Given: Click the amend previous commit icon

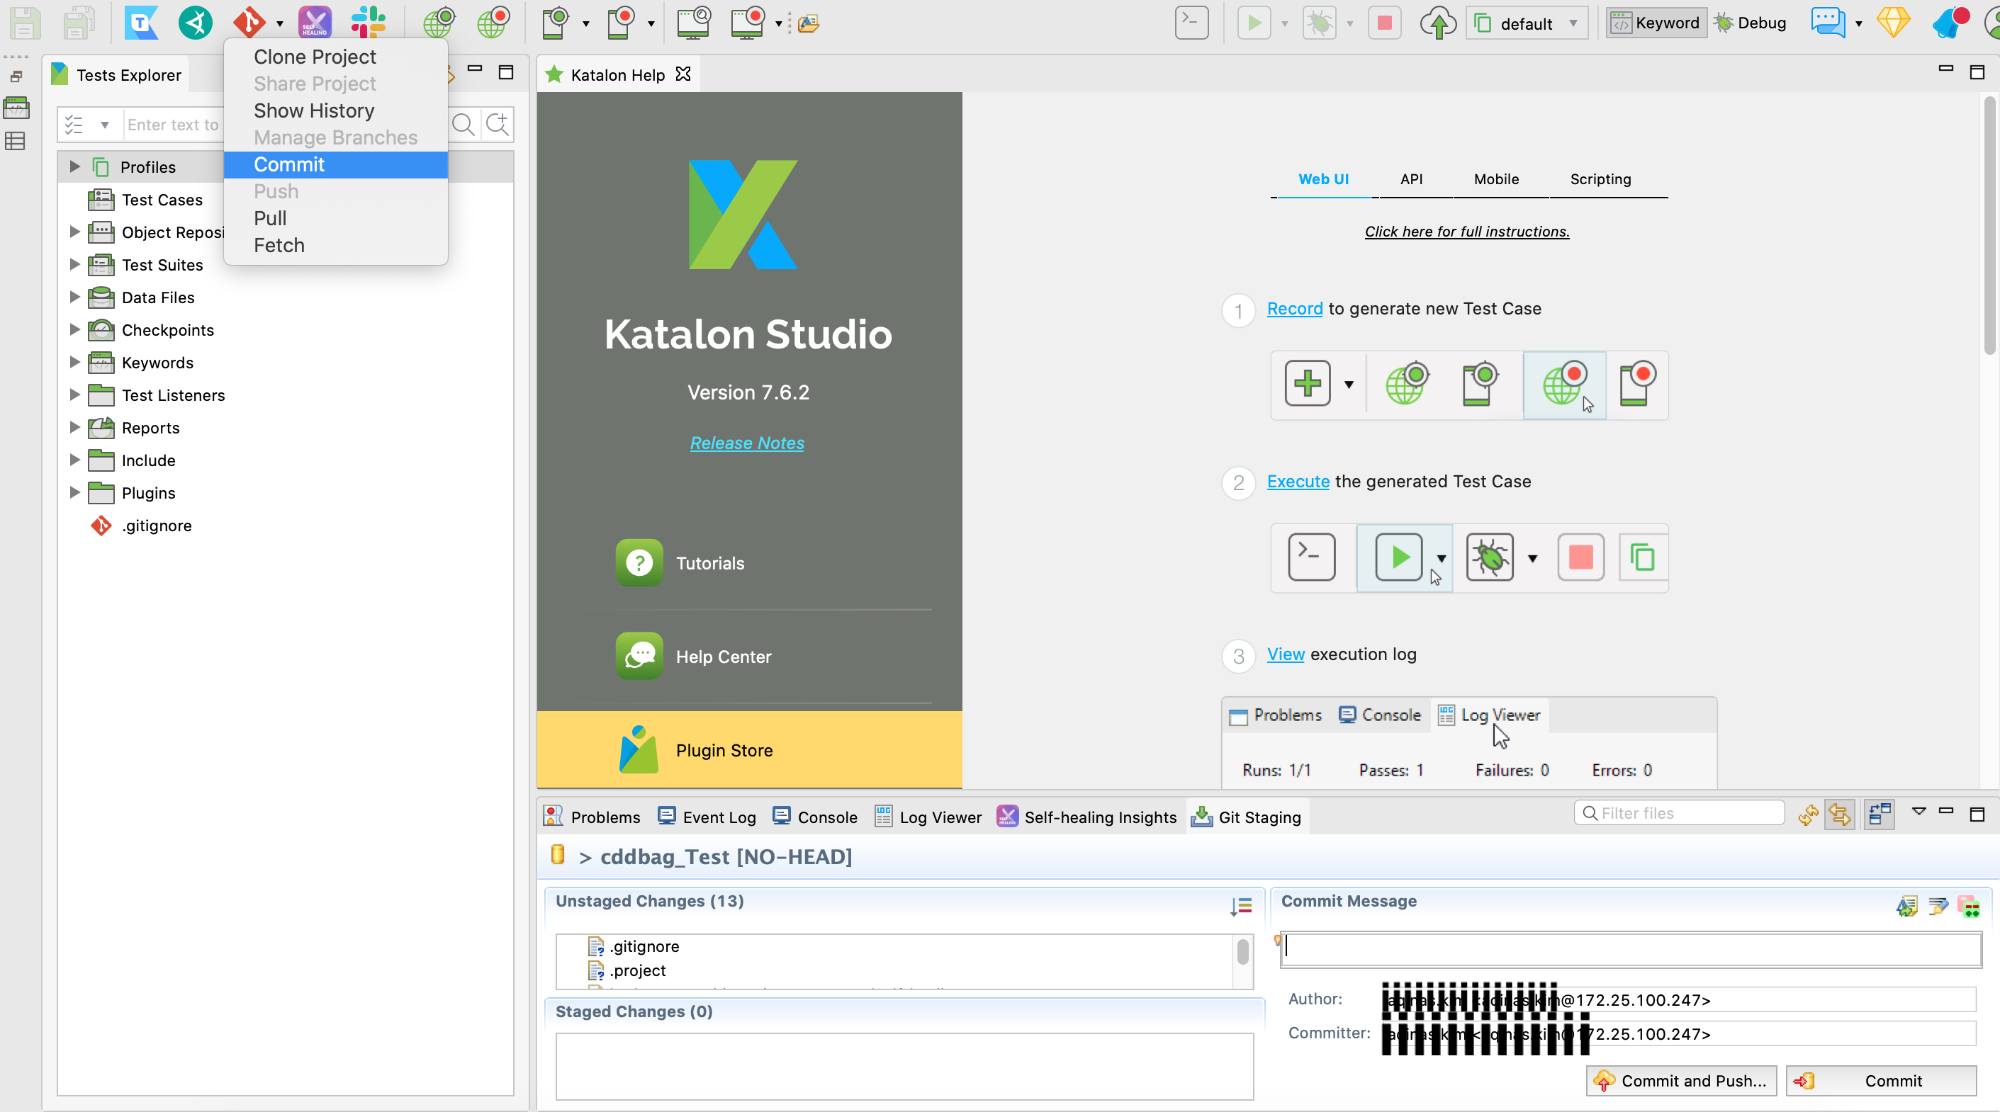Looking at the screenshot, I should pyautogui.click(x=1907, y=906).
